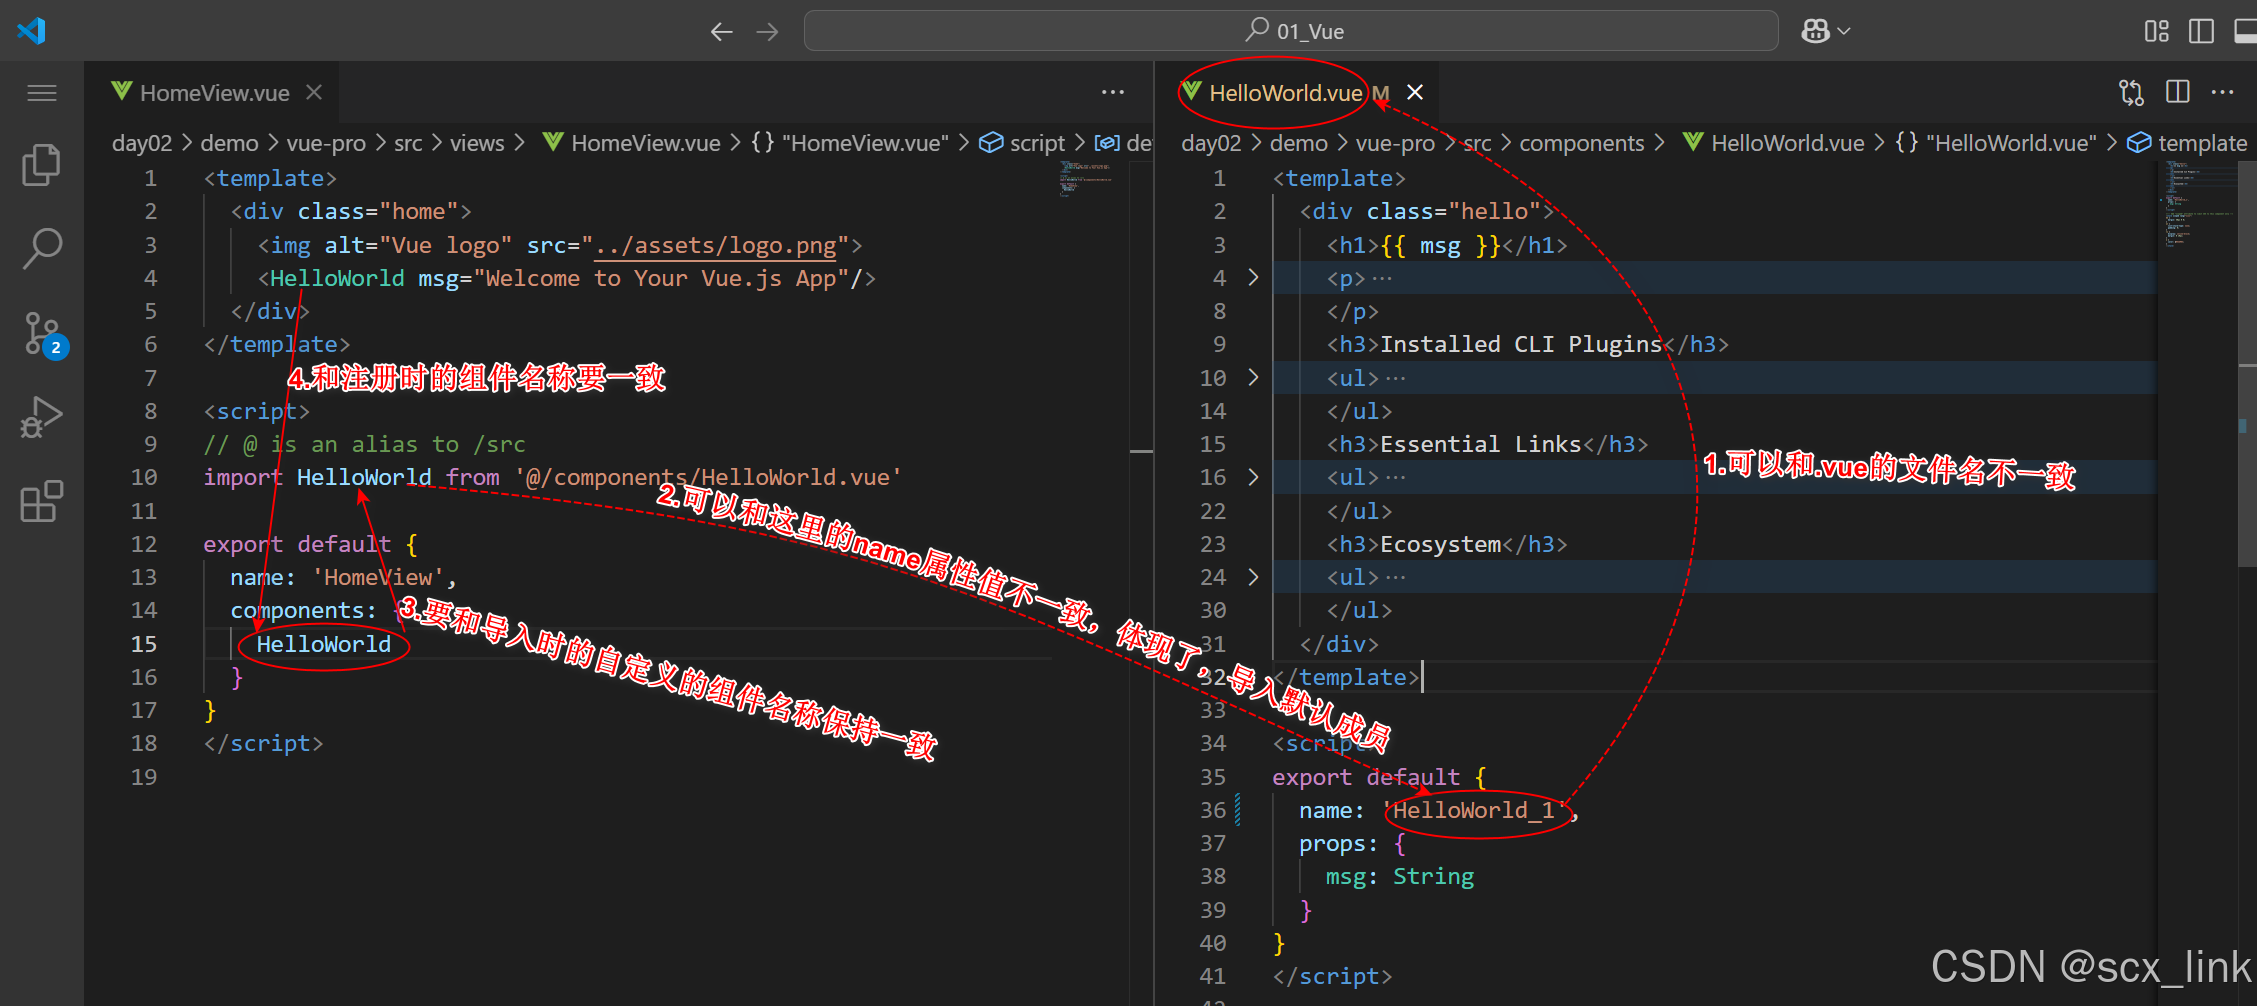
Task: Expand the folded code at line 4
Action: tap(1253, 278)
